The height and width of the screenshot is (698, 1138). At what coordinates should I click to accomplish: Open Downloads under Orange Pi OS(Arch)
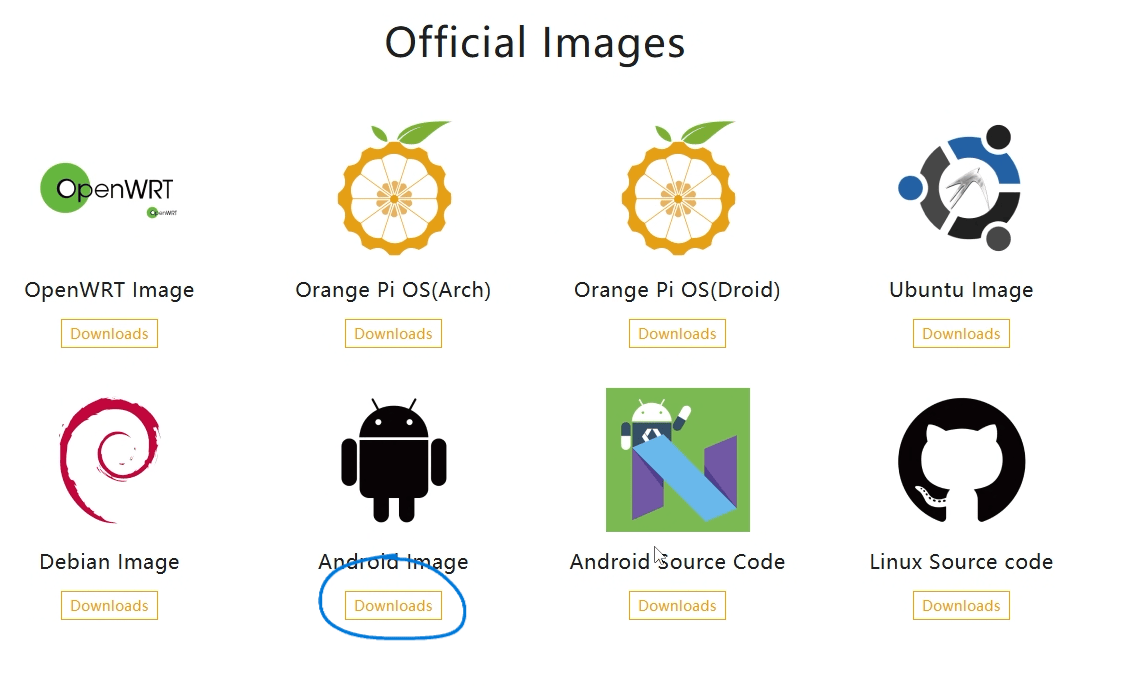[393, 334]
